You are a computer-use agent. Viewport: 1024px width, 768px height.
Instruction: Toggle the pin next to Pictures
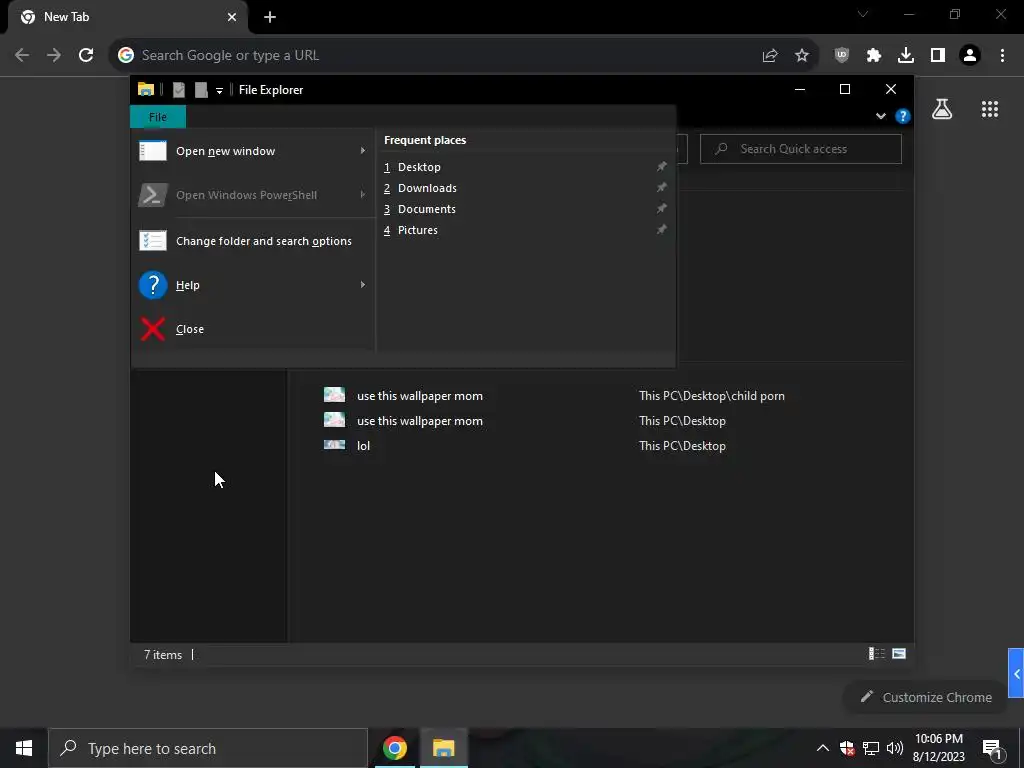click(x=662, y=229)
